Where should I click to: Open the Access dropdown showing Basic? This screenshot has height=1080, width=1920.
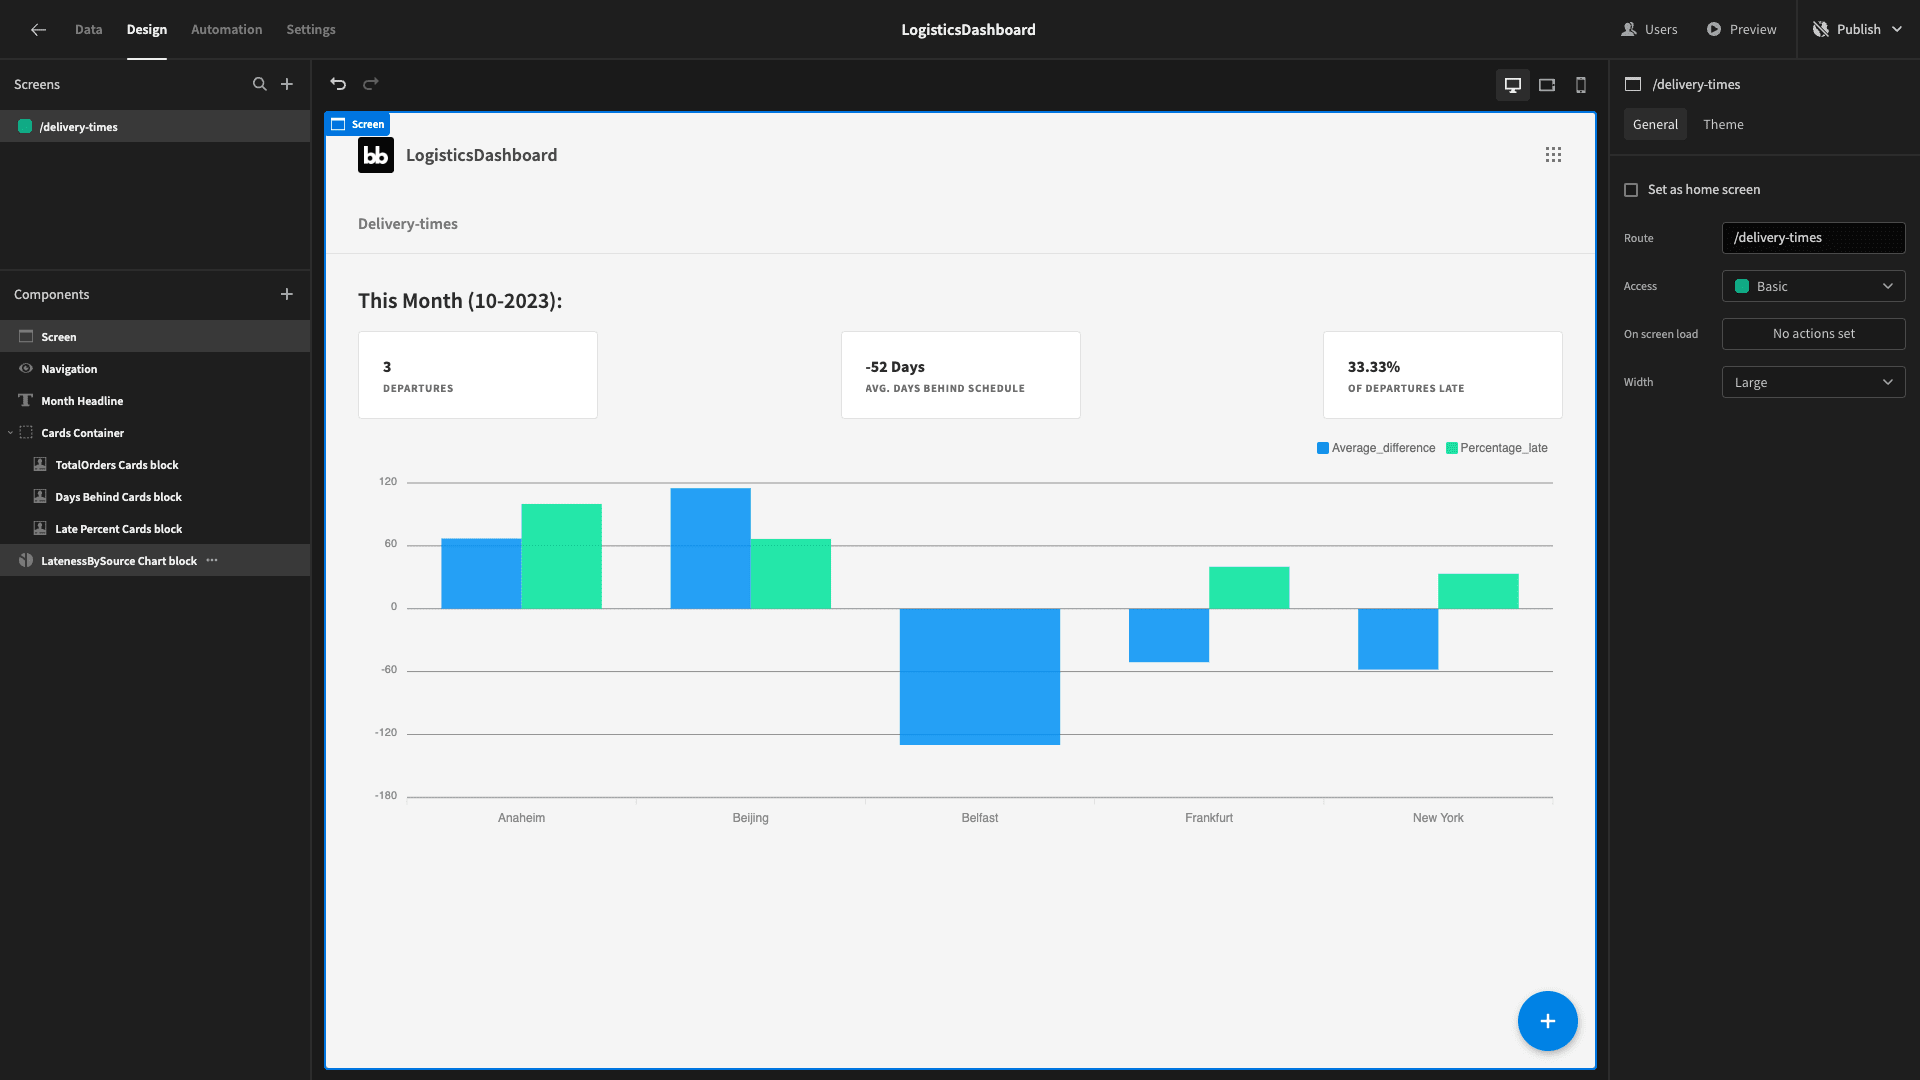click(1813, 286)
